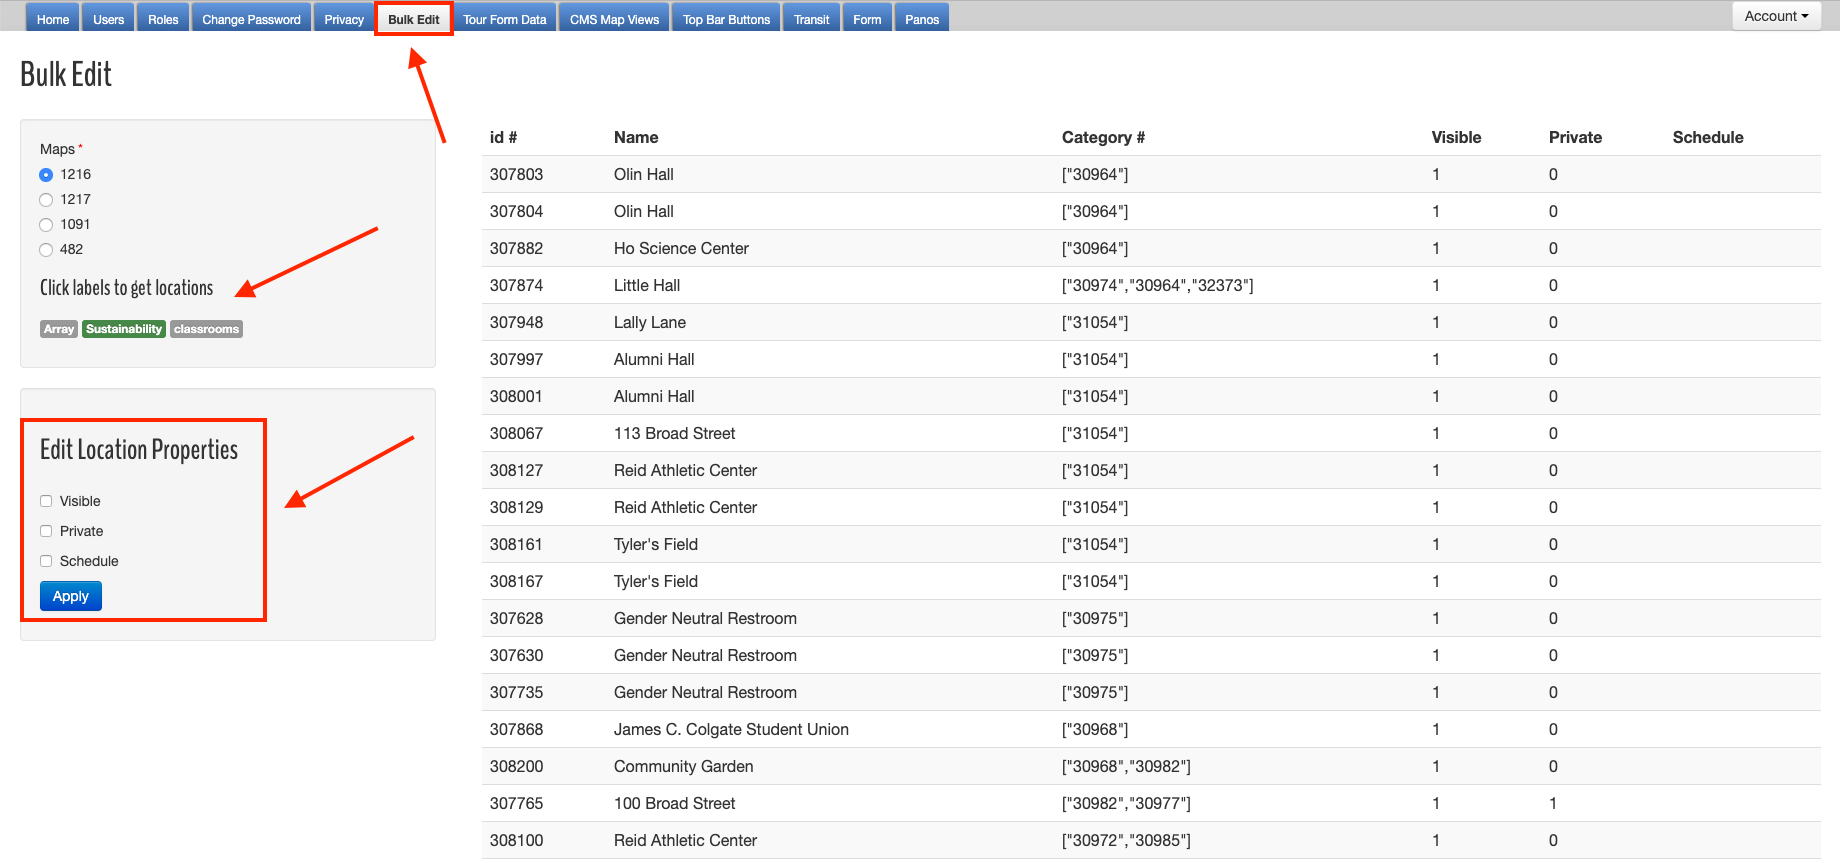
Task: Click the Ho Science Center name
Action: [x=681, y=248]
